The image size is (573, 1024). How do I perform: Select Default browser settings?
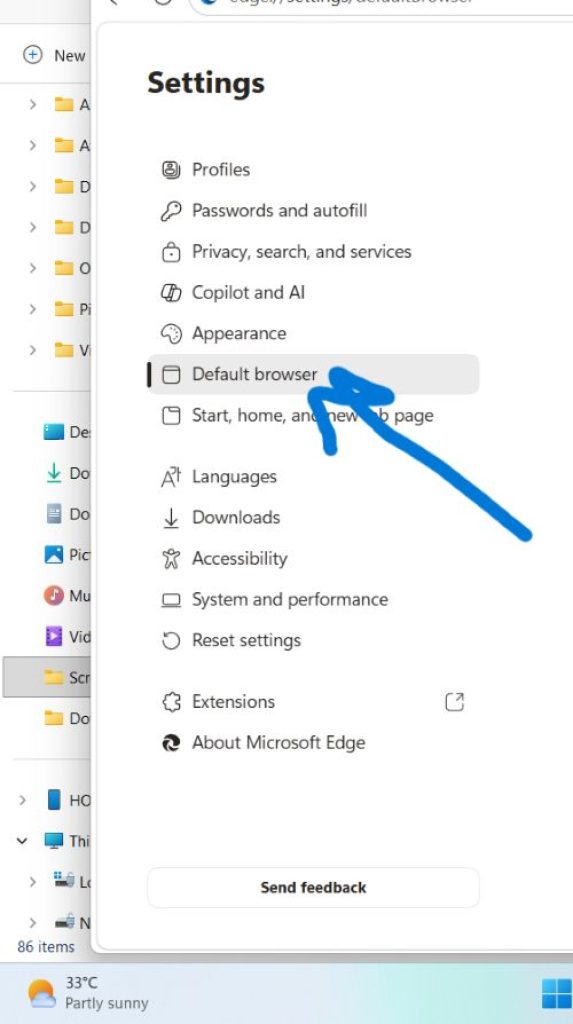[313, 374]
